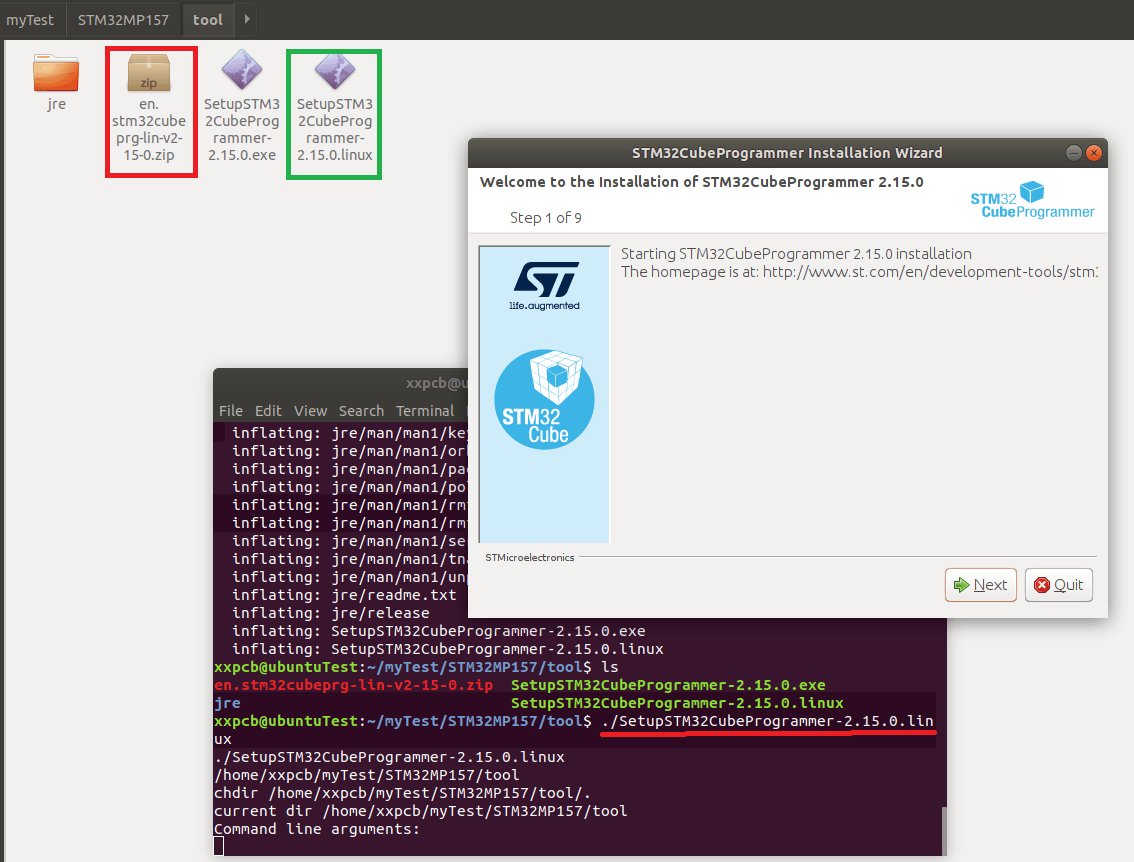Click Next in installation wizard
The image size is (1134, 862).
pos(981,585)
